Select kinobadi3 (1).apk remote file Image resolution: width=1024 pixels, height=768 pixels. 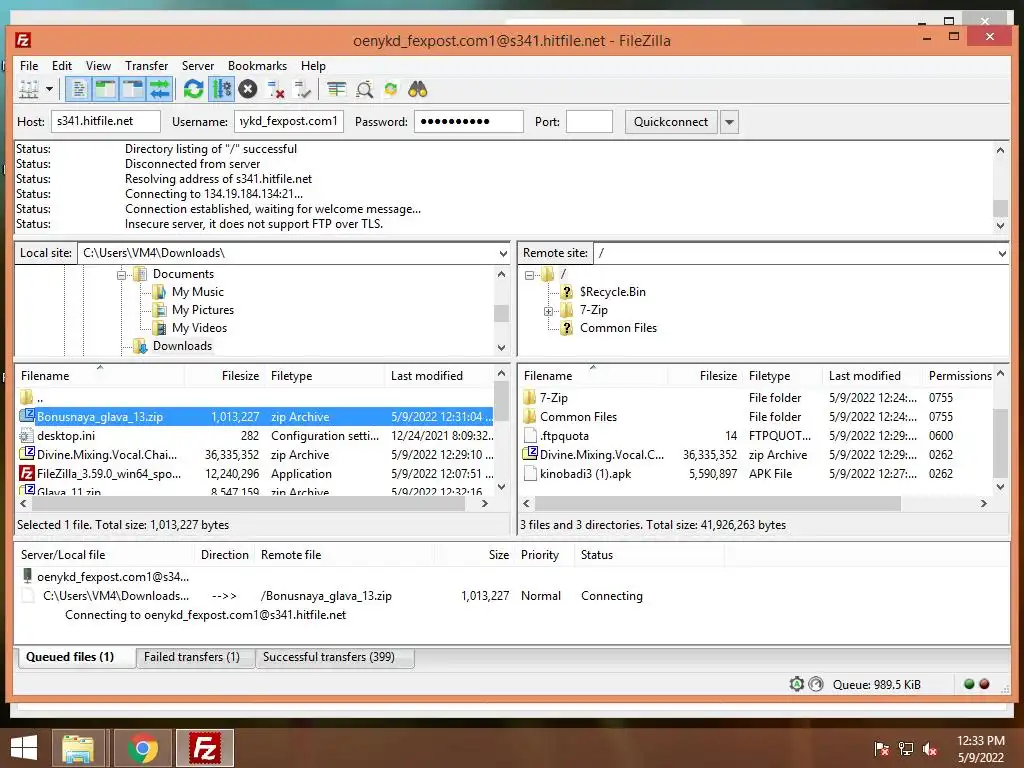click(757, 473)
